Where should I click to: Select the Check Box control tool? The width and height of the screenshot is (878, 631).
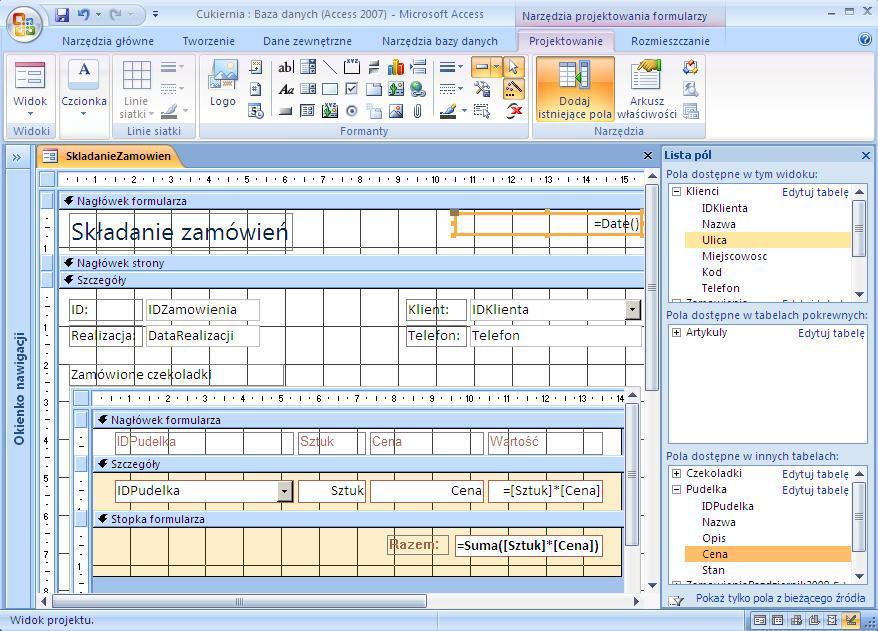click(x=352, y=89)
